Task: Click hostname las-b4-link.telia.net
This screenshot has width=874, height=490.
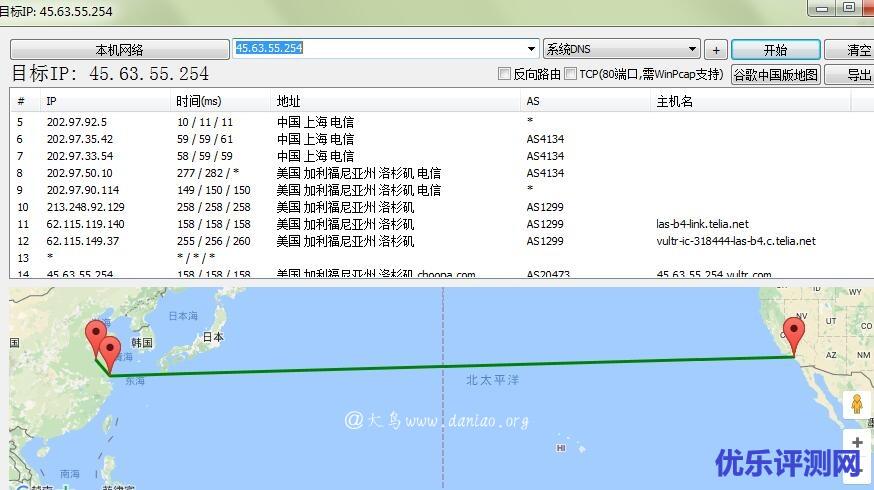Action: pyautogui.click(x=702, y=224)
